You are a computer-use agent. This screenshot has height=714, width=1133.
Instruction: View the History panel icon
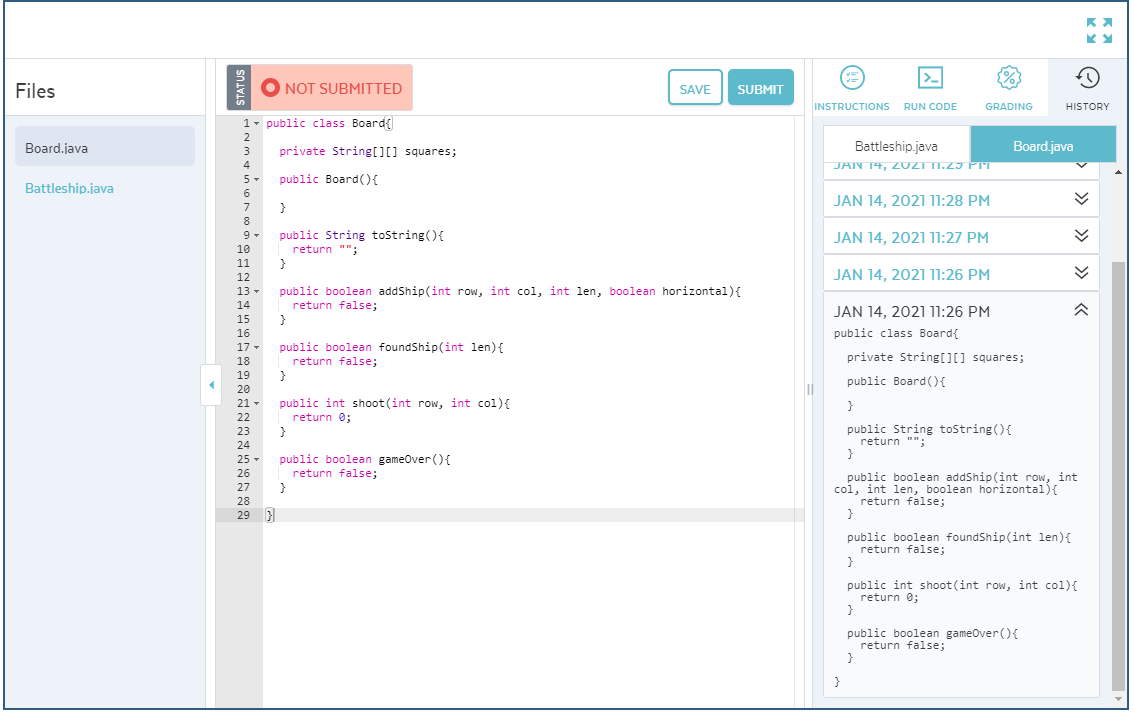1087,88
